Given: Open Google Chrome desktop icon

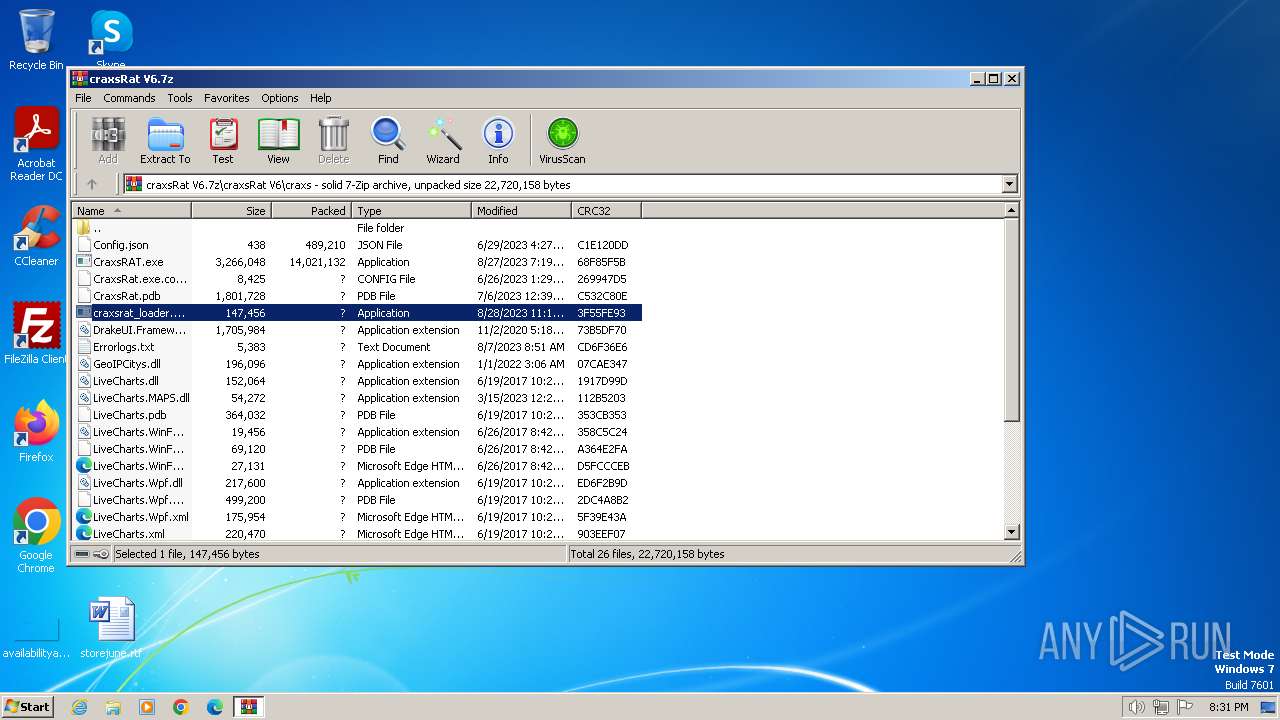Looking at the screenshot, I should pyautogui.click(x=36, y=536).
